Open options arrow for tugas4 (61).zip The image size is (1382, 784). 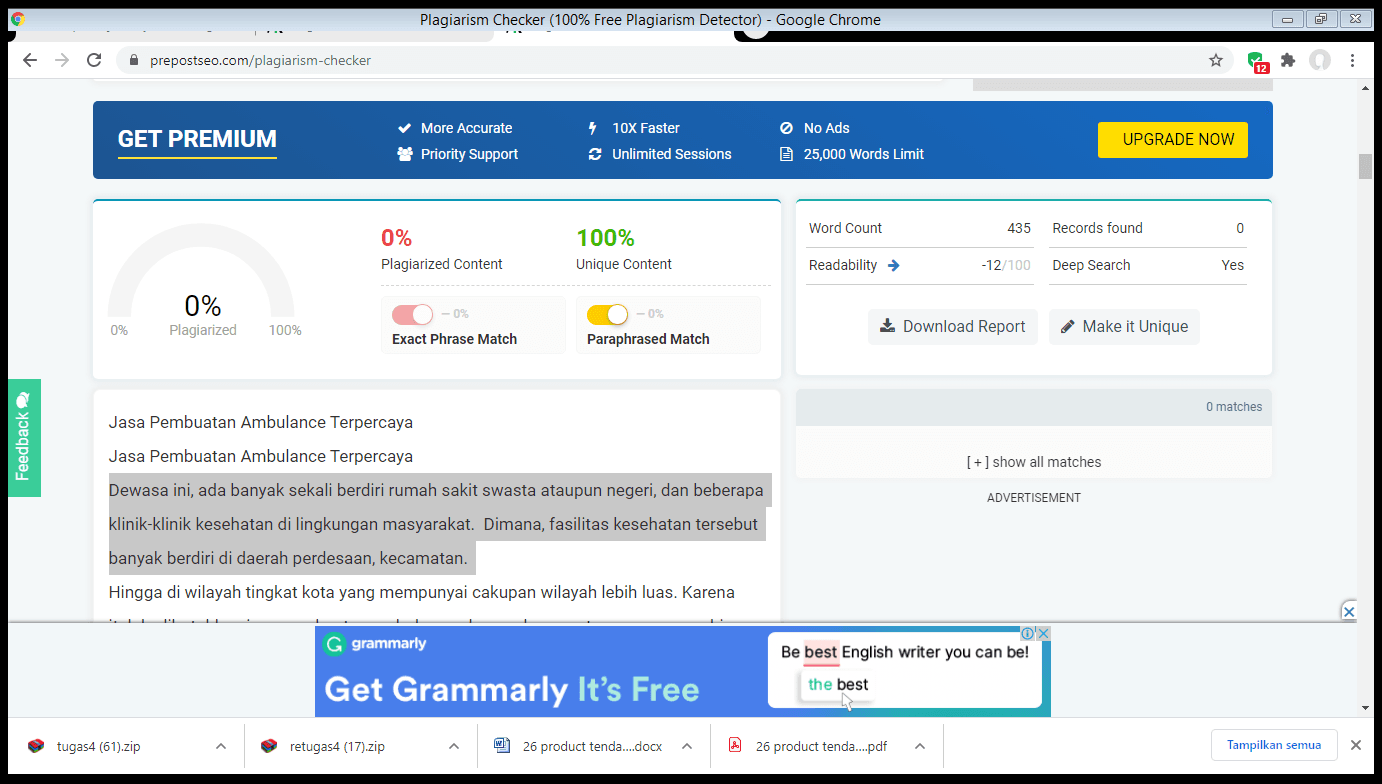220,746
